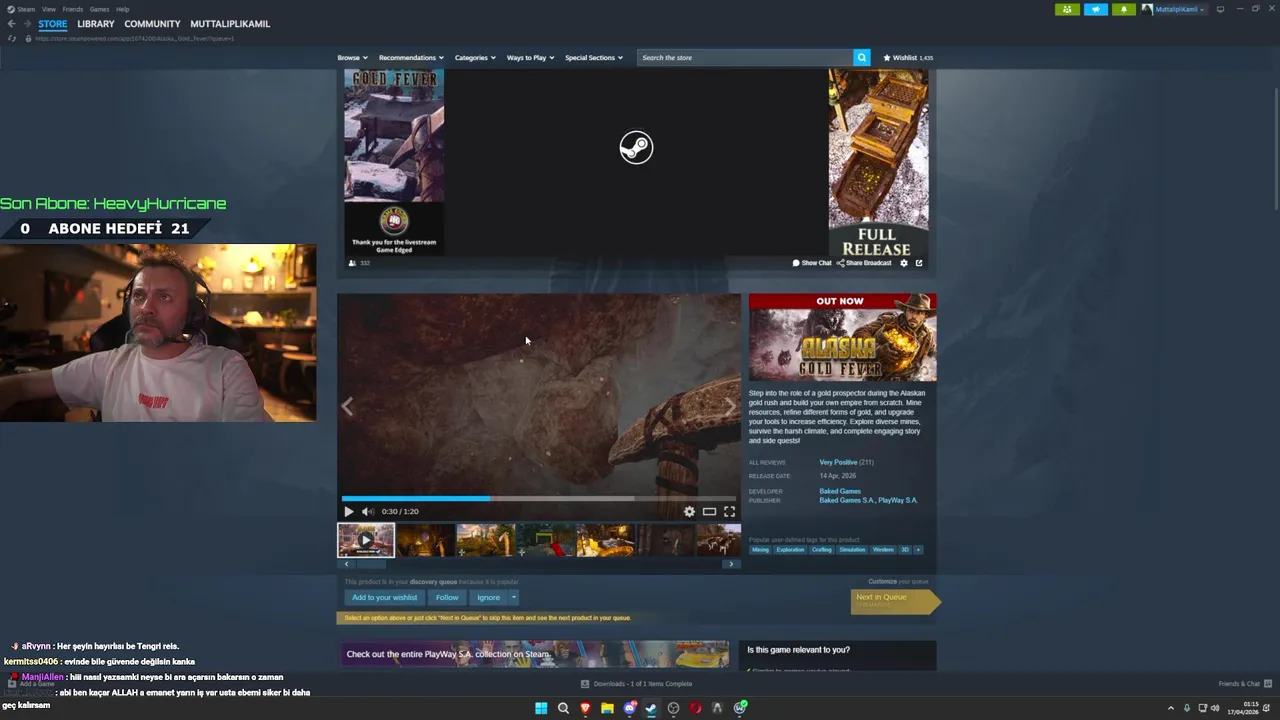
Task: Toggle theater mode on trailer
Action: pyautogui.click(x=709, y=511)
